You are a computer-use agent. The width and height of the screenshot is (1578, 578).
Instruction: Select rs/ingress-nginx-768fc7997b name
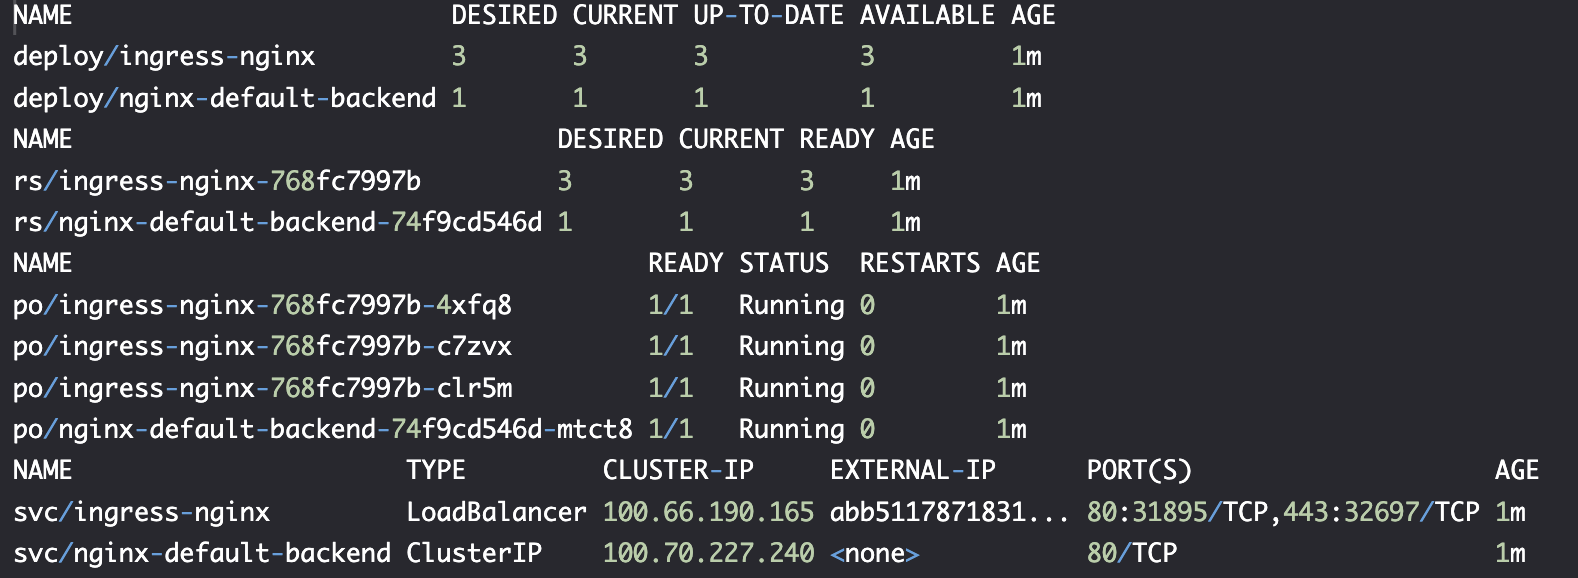tap(217, 181)
